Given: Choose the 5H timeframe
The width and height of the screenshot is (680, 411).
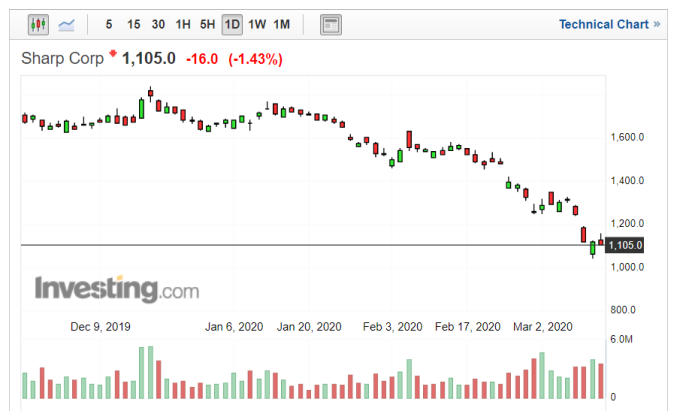Looking at the screenshot, I should coord(207,25).
